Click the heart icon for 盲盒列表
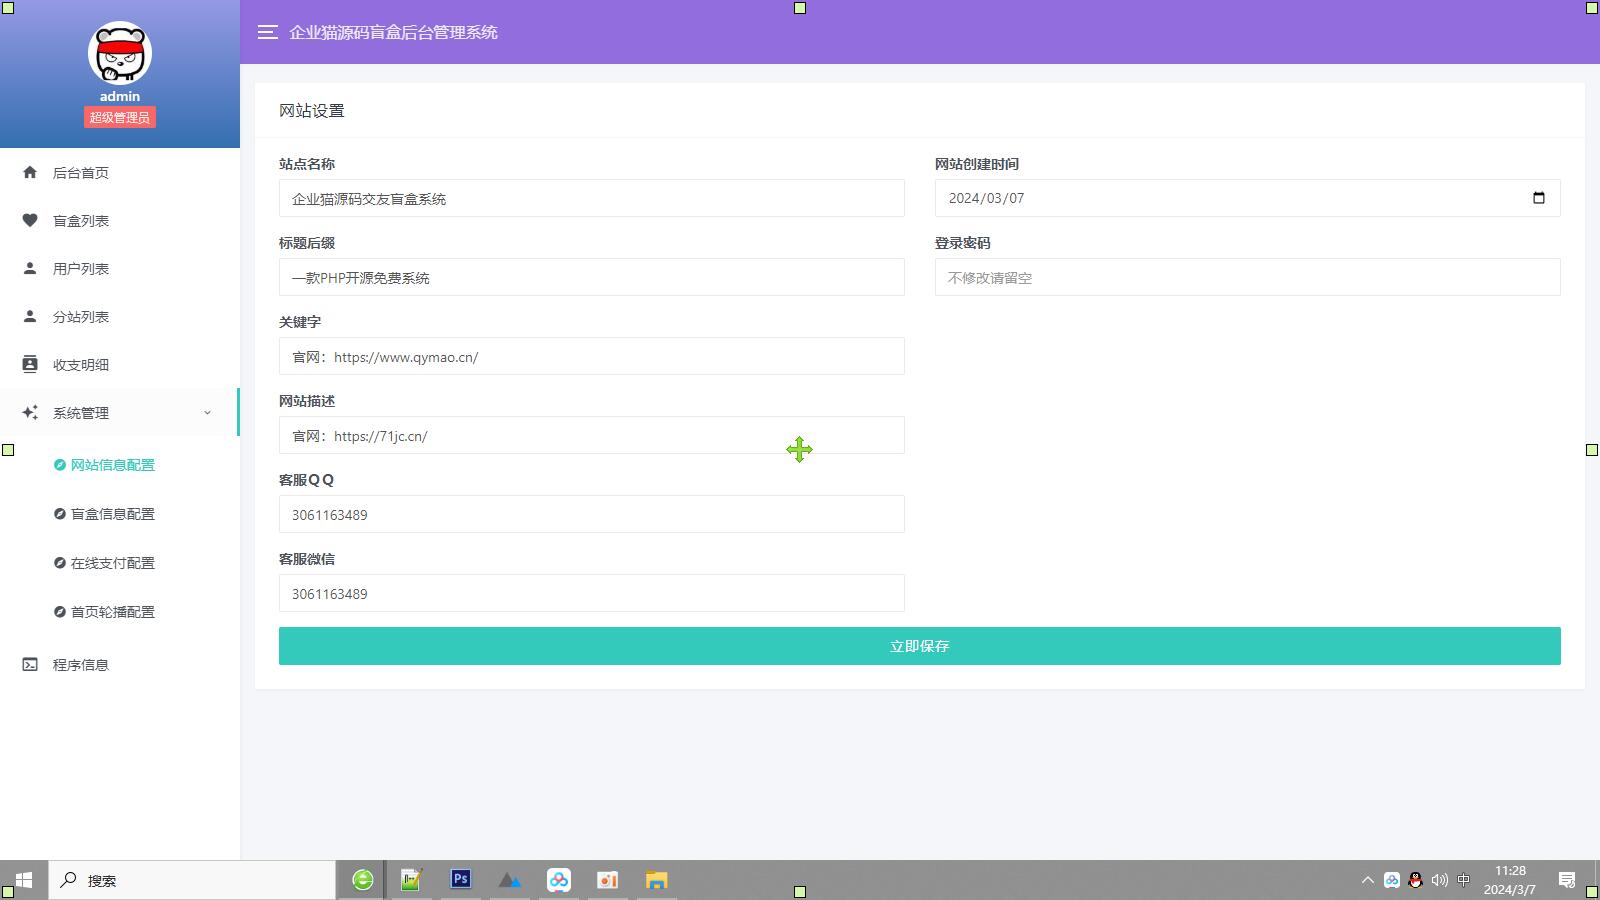This screenshot has width=1600, height=900. pyautogui.click(x=30, y=220)
